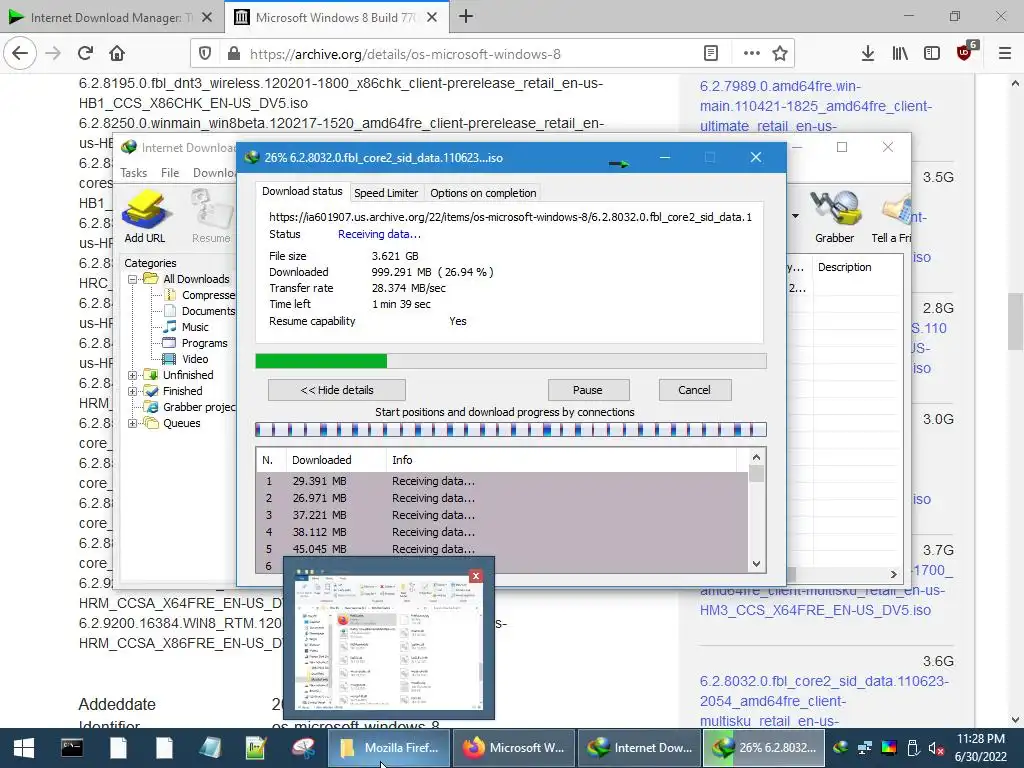
Task: Open the Windows Start menu
Action: point(24,748)
